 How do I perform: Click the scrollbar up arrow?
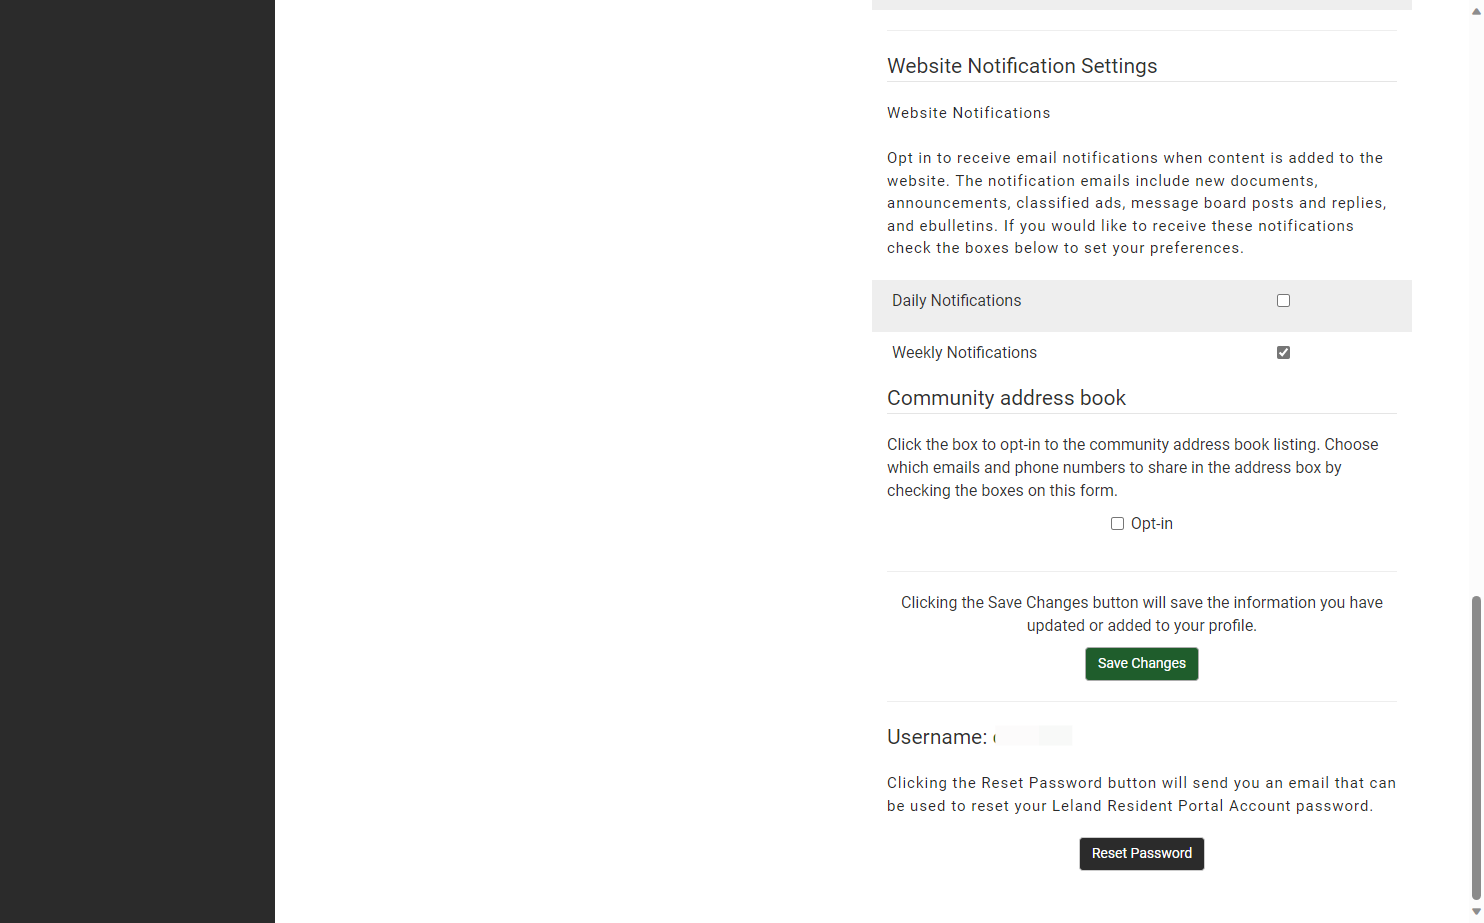coord(1476,11)
